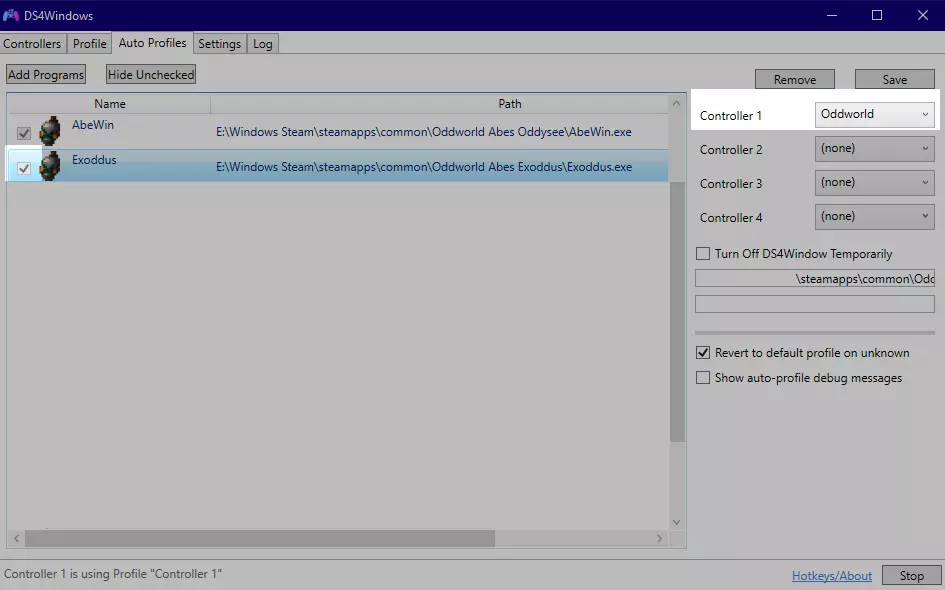The height and width of the screenshot is (590, 945).
Task: Click the vertical scrollbar up arrow
Action: pyautogui.click(x=676, y=103)
